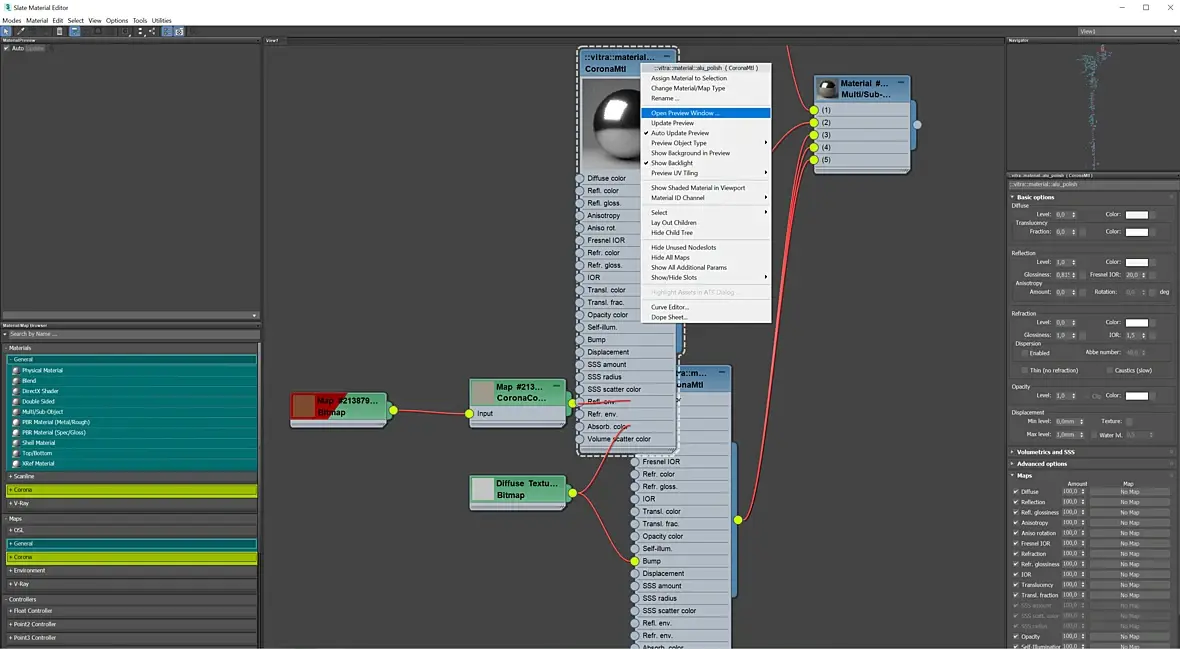Click Input socket of CoronaColor node
This screenshot has height=649, width=1180.
coord(470,413)
